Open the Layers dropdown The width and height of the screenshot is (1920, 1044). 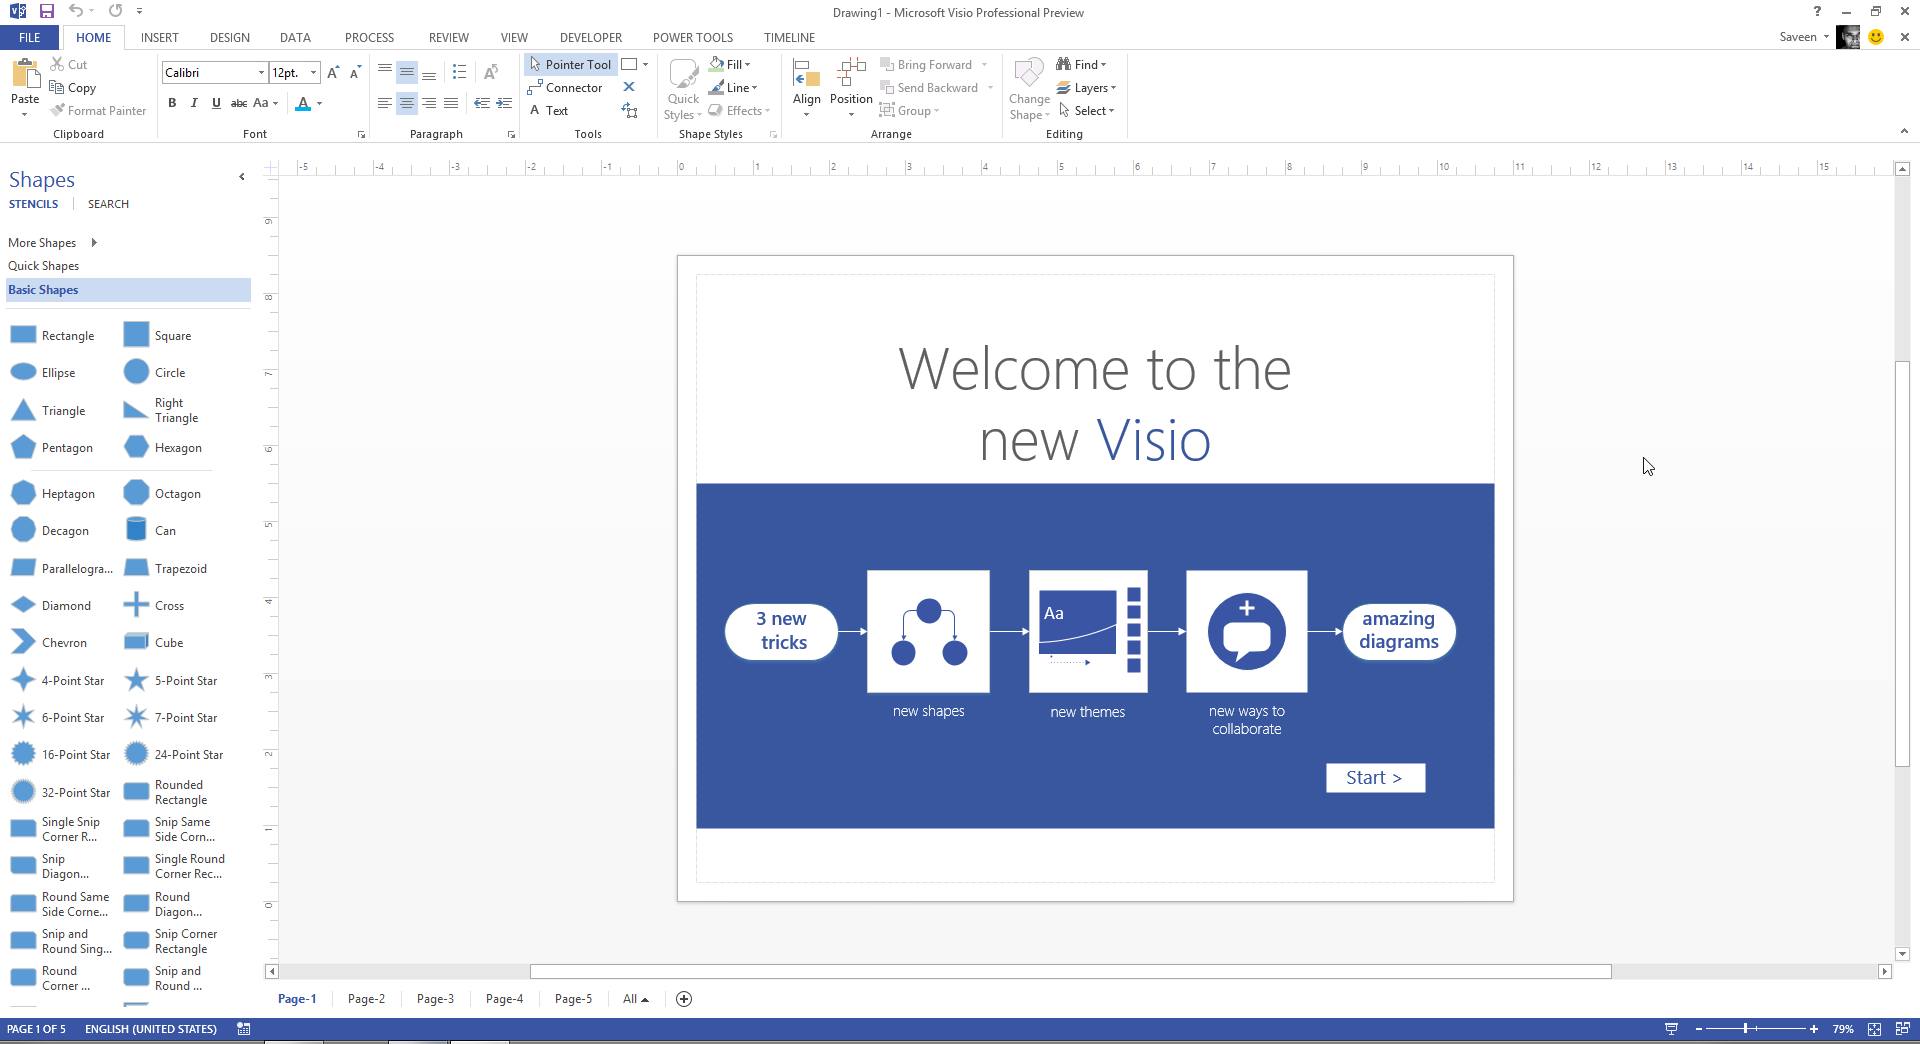[x=1086, y=88]
